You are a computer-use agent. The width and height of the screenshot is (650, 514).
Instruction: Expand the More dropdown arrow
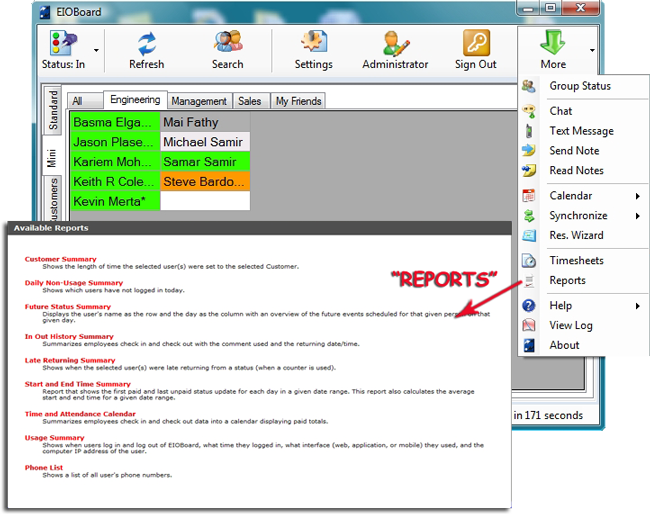pyautogui.click(x=592, y=50)
